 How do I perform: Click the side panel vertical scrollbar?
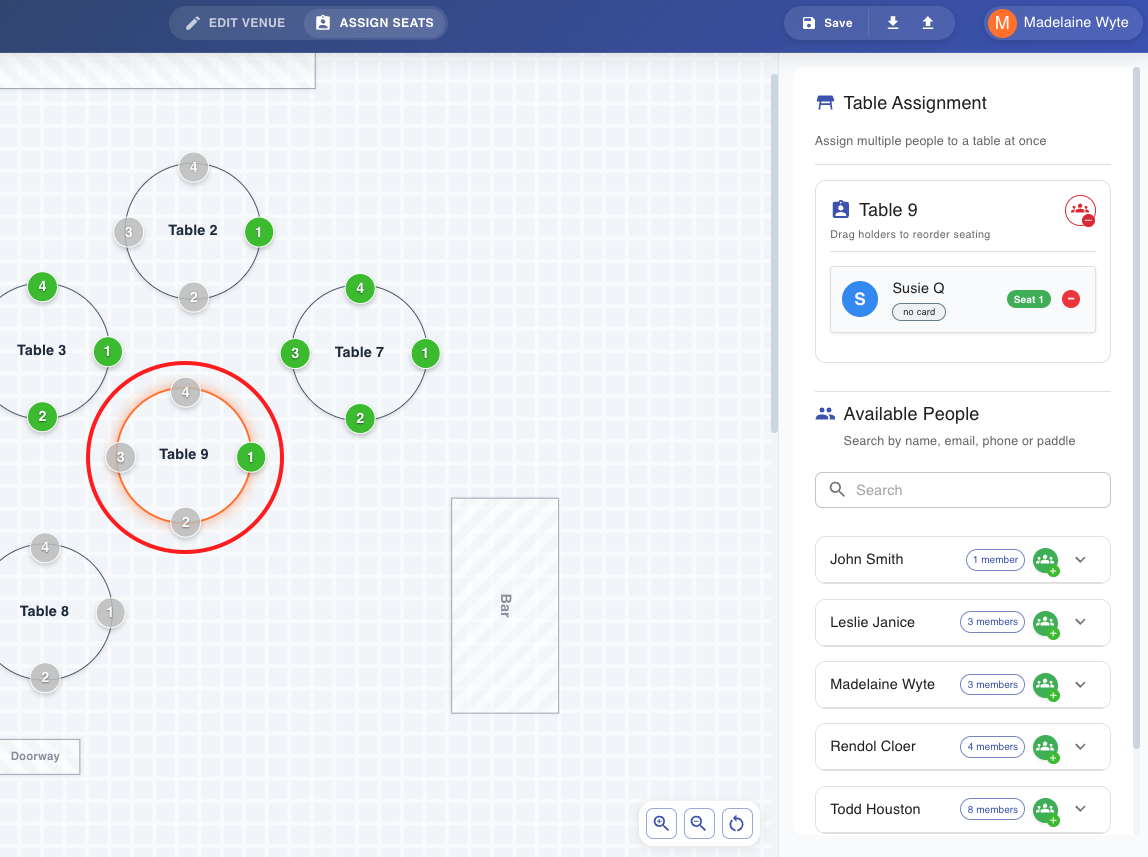[x=1136, y=408]
